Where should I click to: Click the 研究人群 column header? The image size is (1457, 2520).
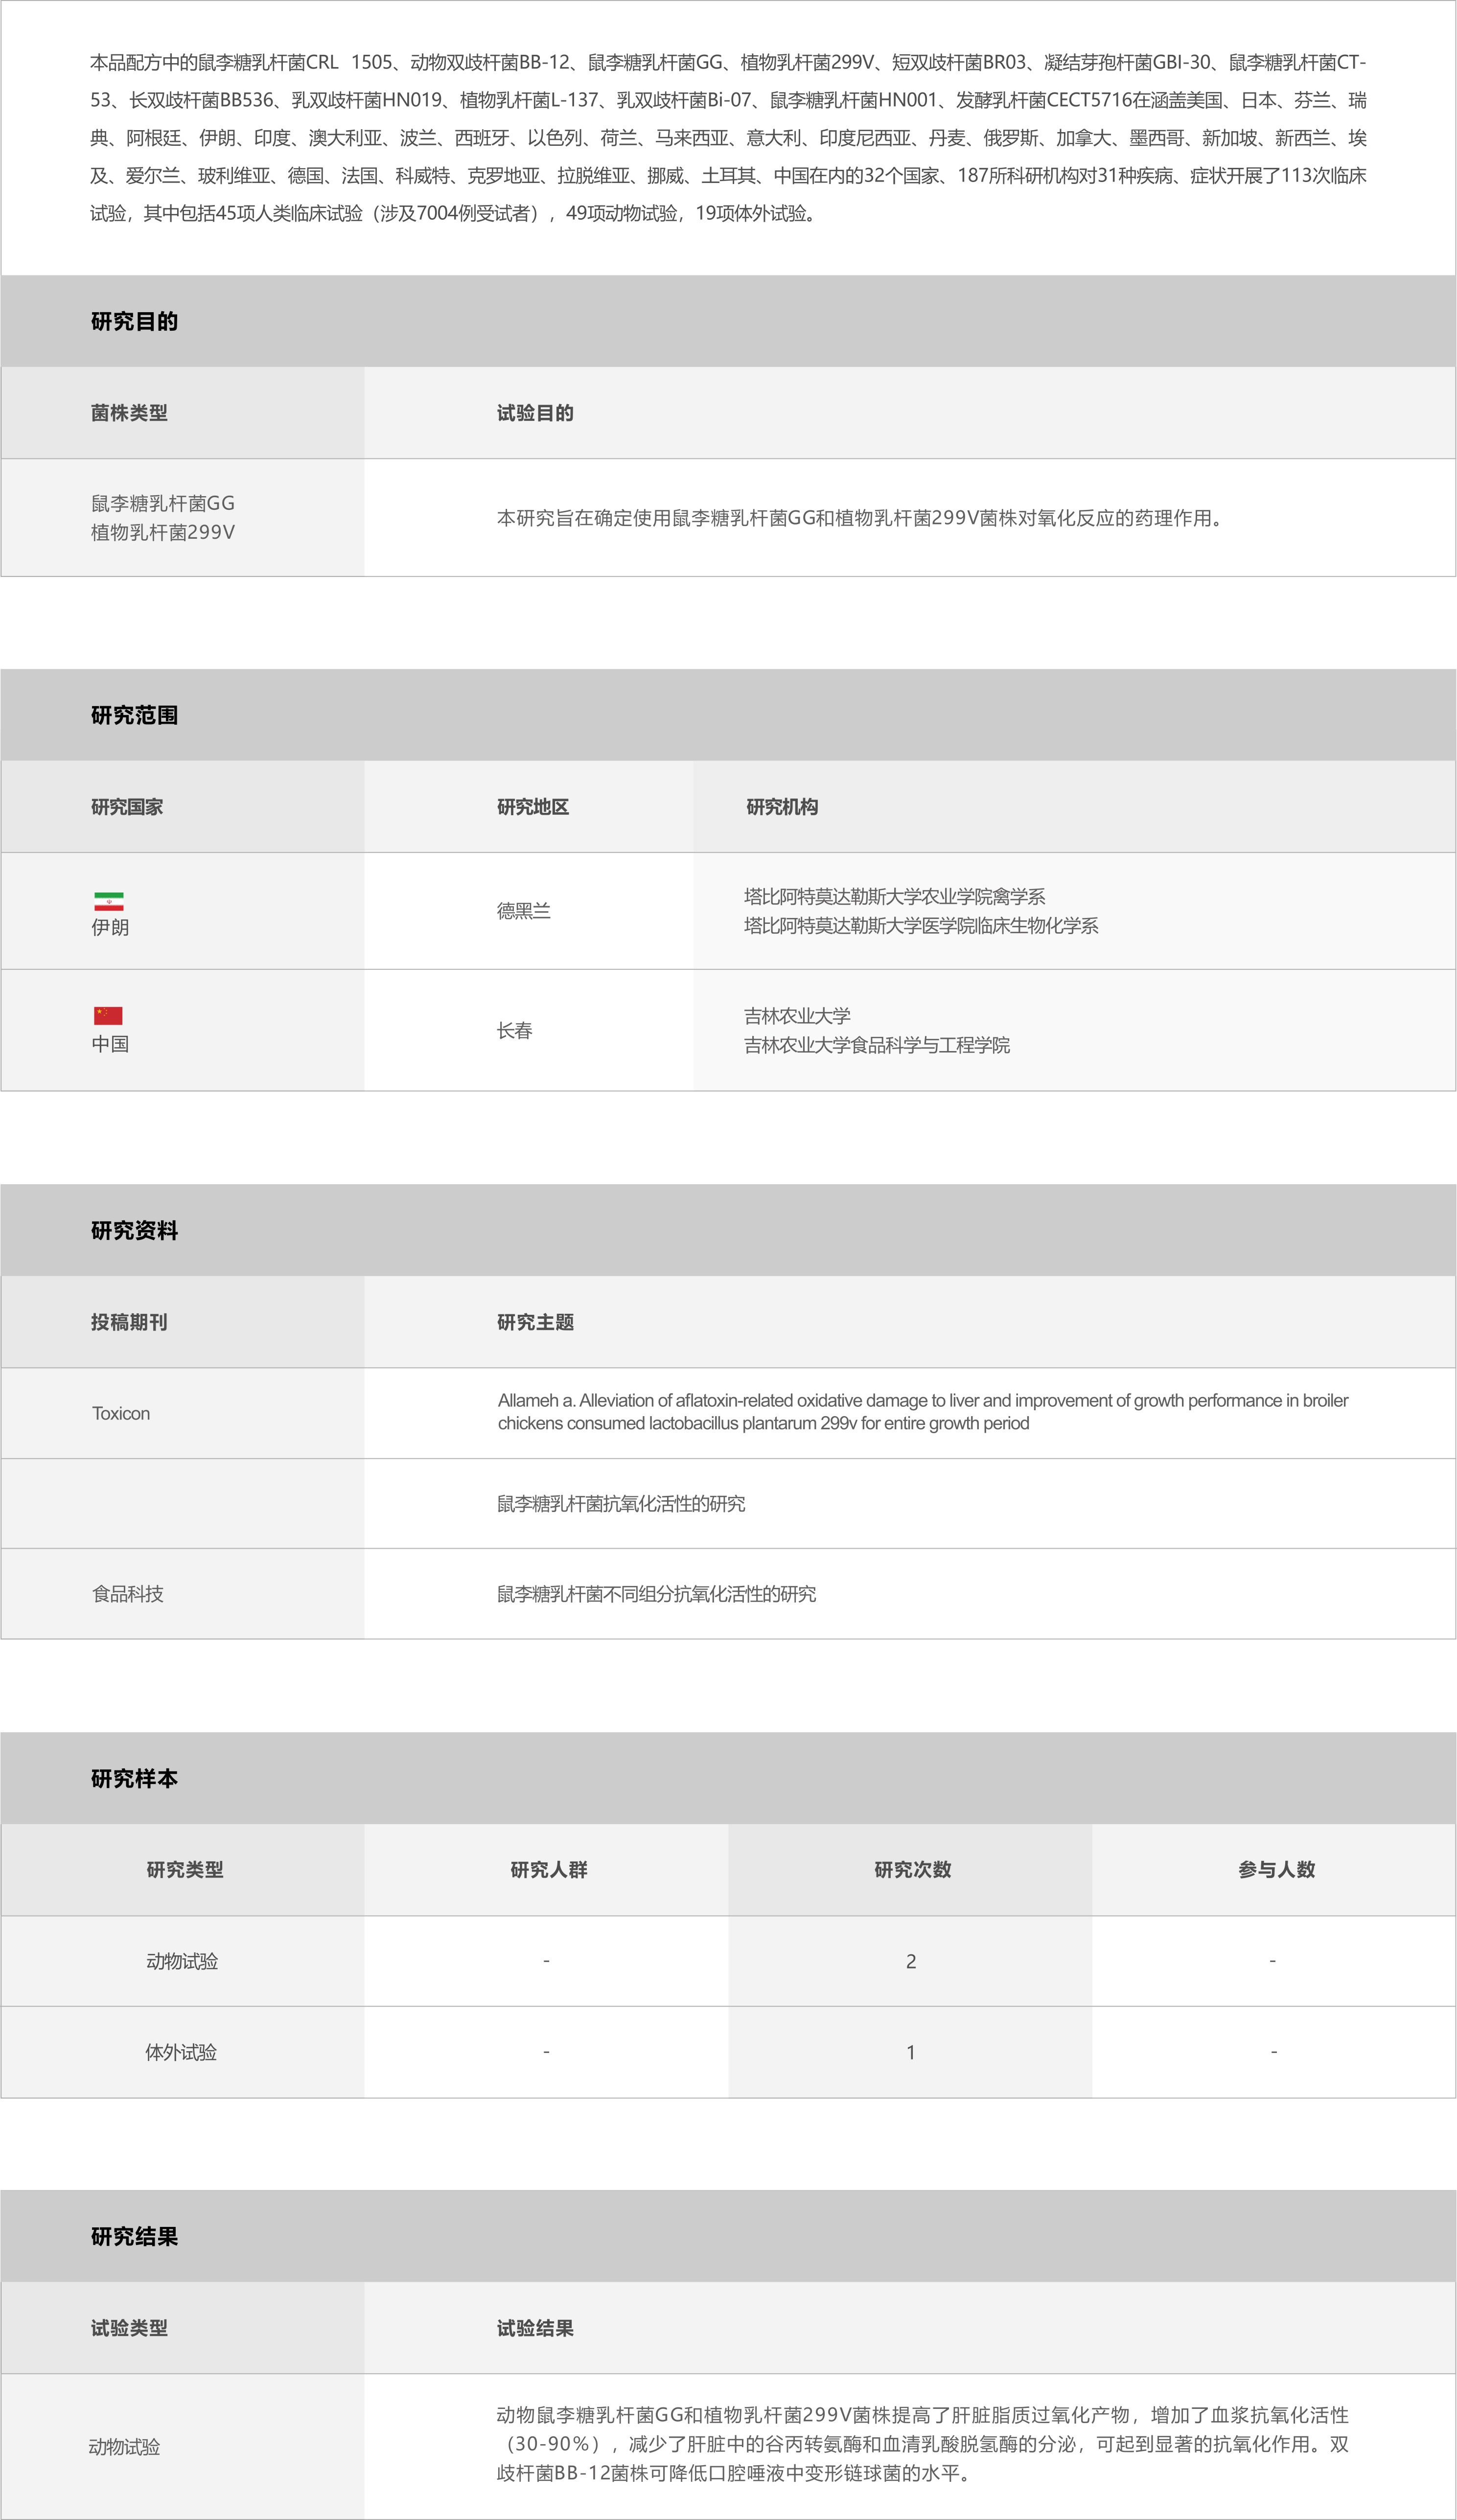[x=549, y=1869]
